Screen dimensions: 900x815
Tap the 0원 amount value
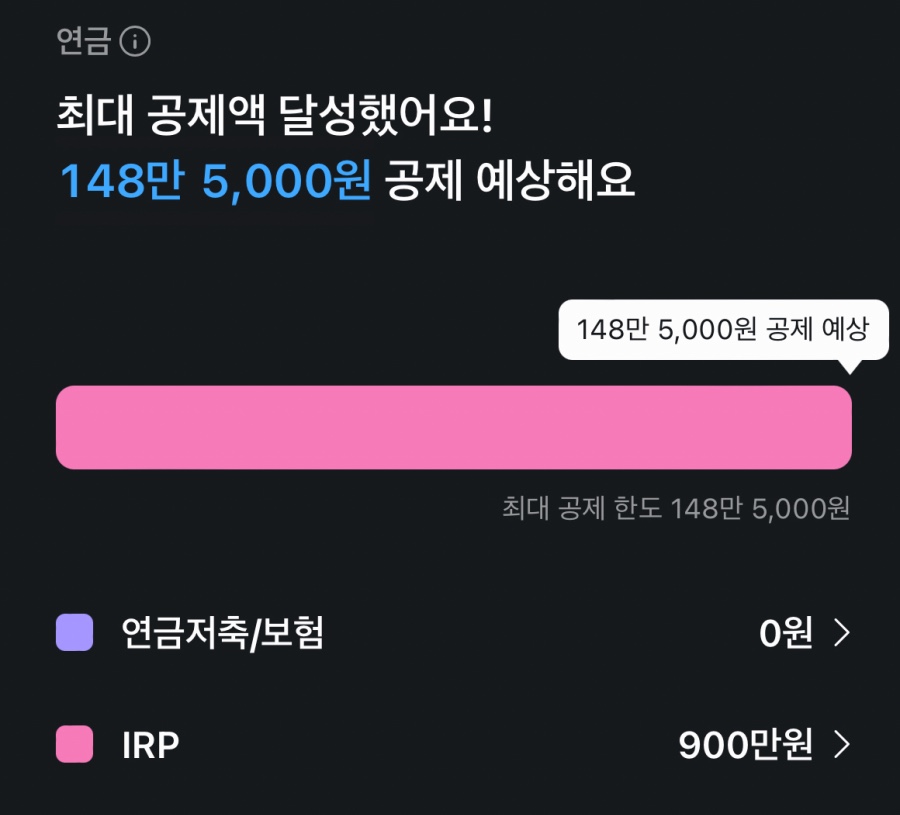(786, 633)
